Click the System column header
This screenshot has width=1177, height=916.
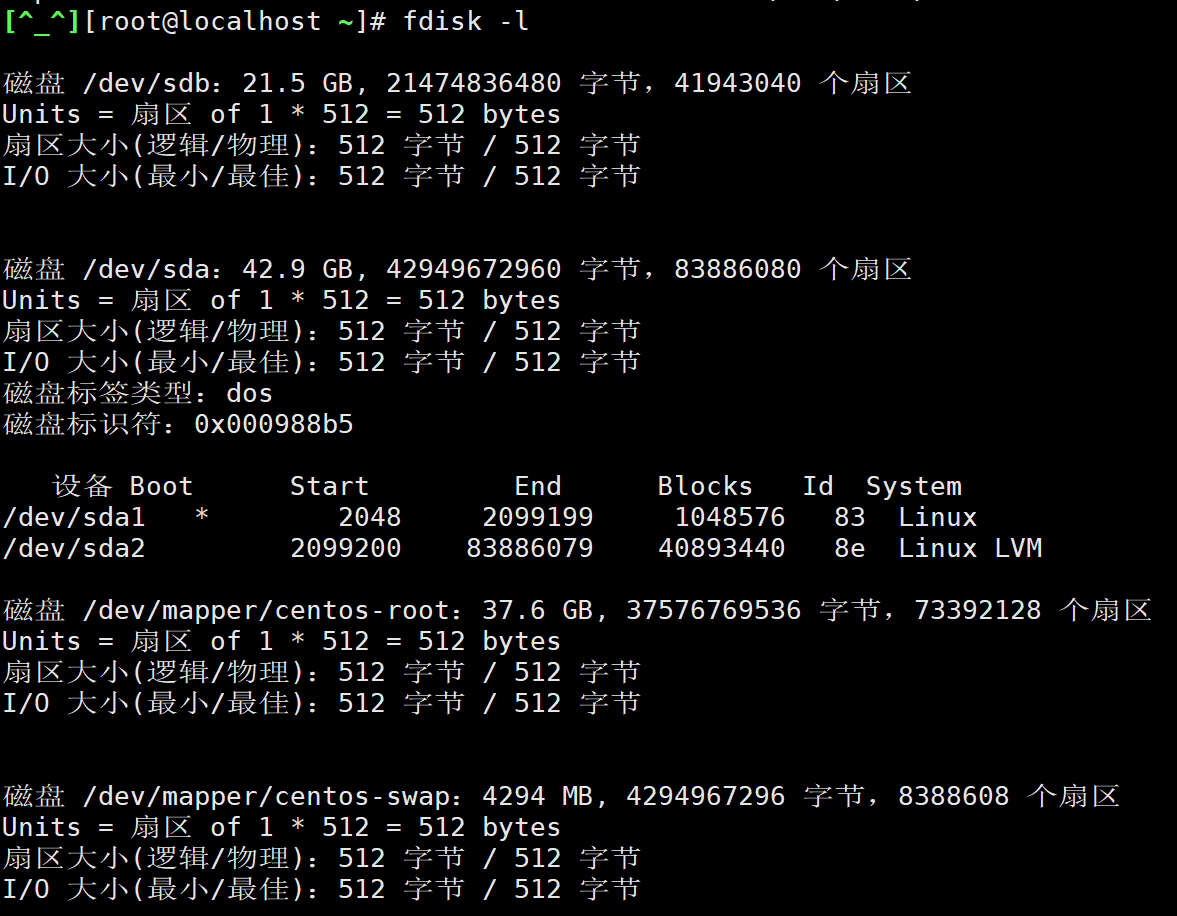pos(913,486)
